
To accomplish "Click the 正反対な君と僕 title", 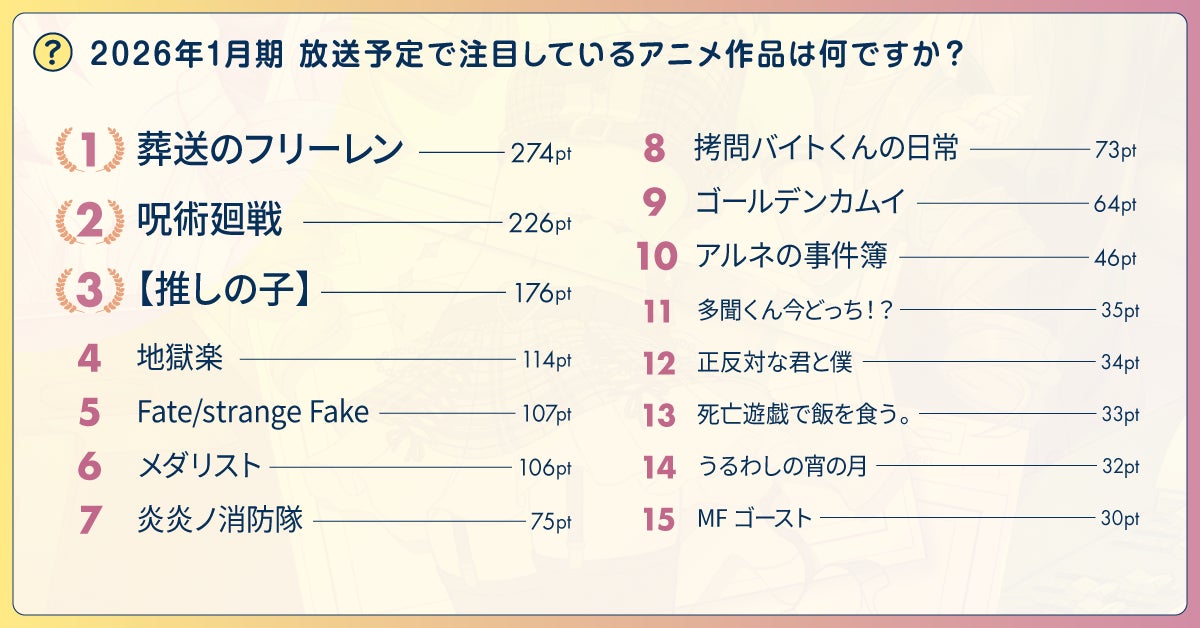I will point(775,362).
